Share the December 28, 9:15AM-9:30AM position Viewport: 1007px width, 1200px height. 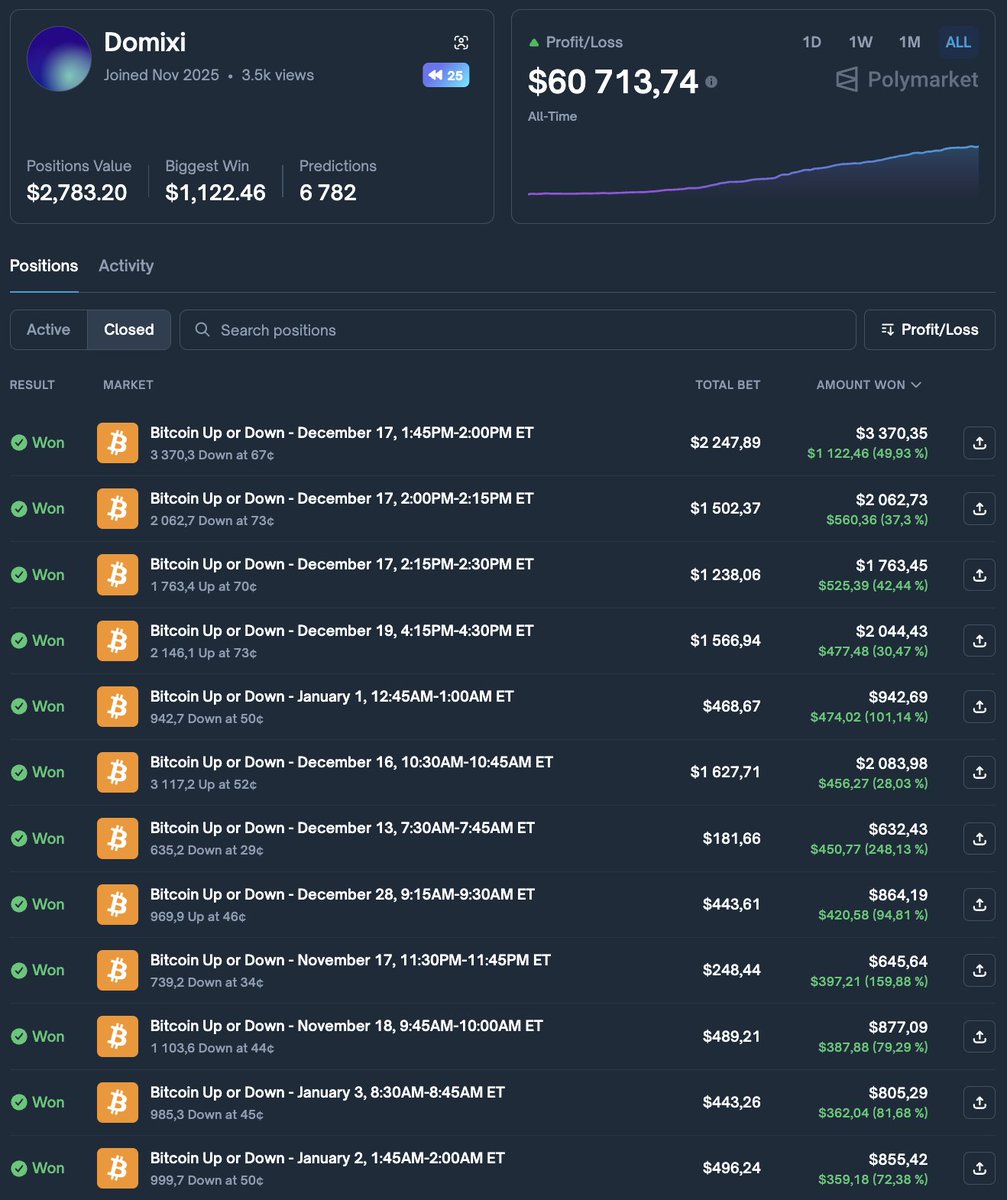click(x=979, y=905)
